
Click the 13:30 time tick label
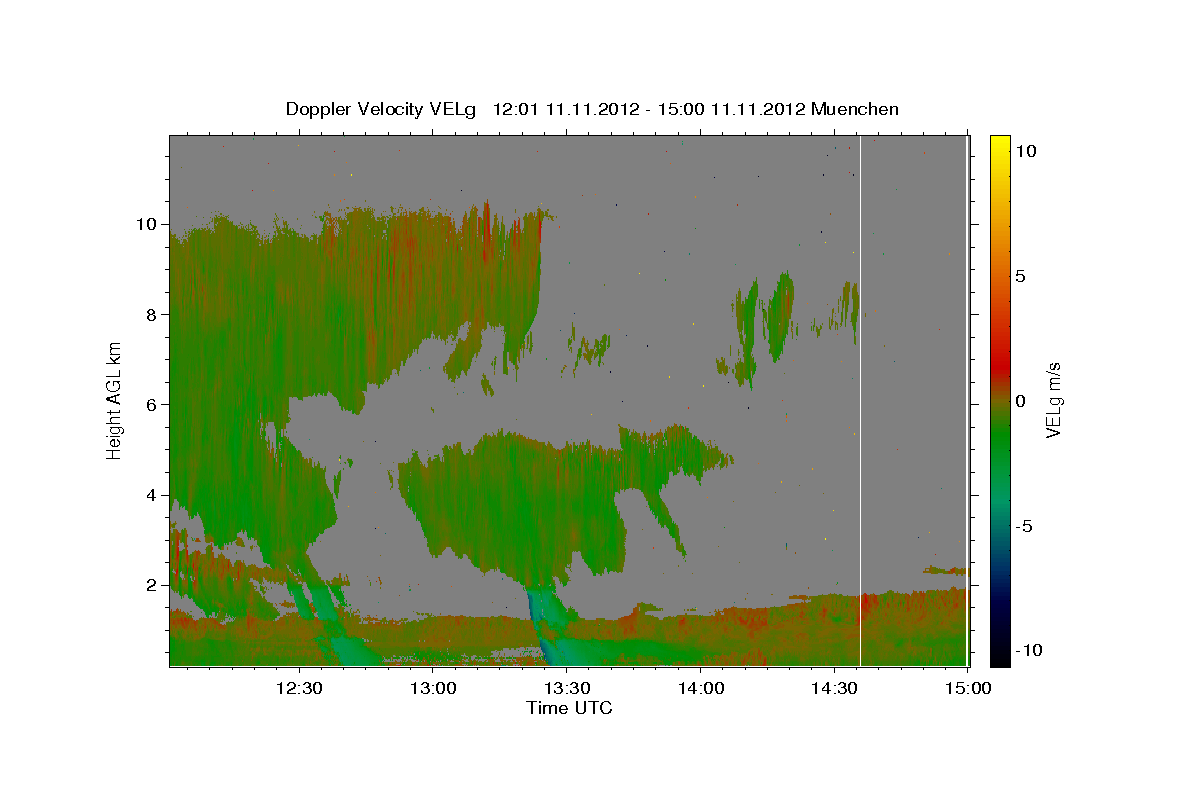566,689
